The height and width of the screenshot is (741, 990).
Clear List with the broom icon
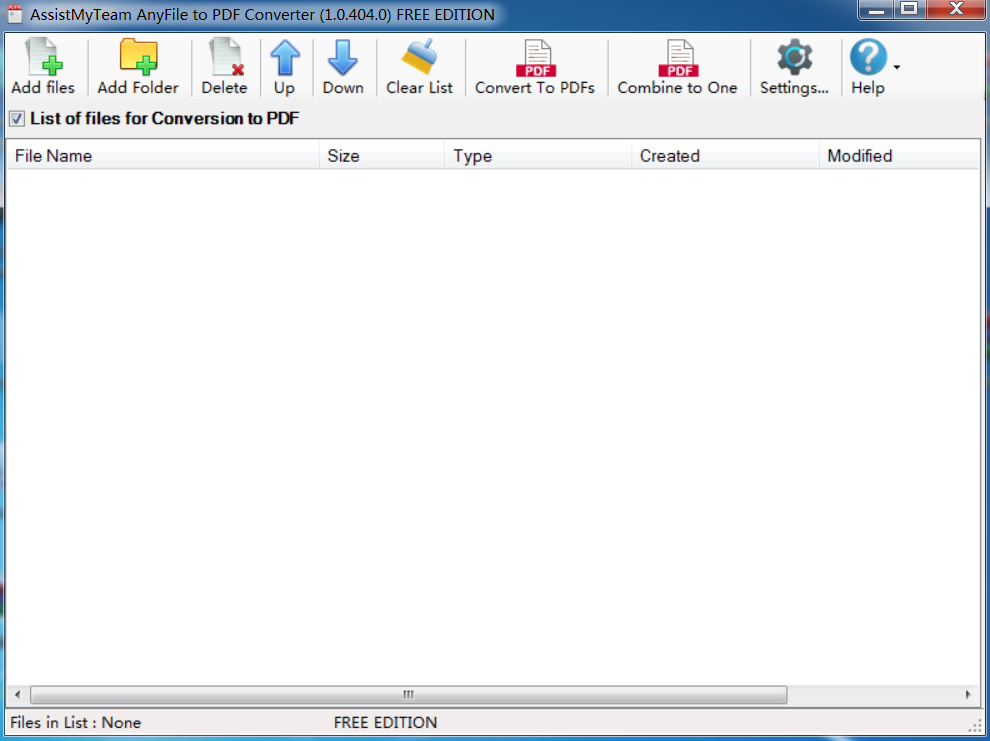tap(419, 67)
